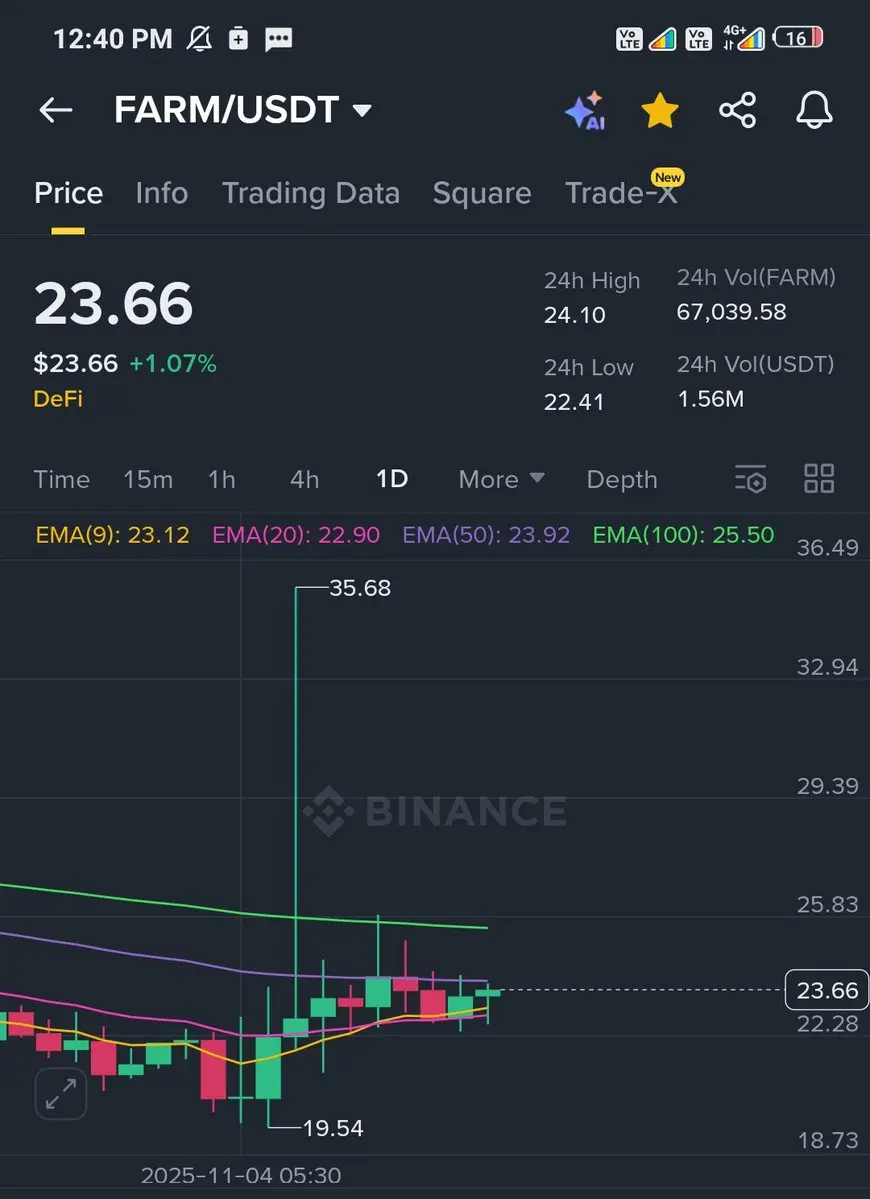Click the large 23.66 last price
870x1199 pixels.
point(113,304)
